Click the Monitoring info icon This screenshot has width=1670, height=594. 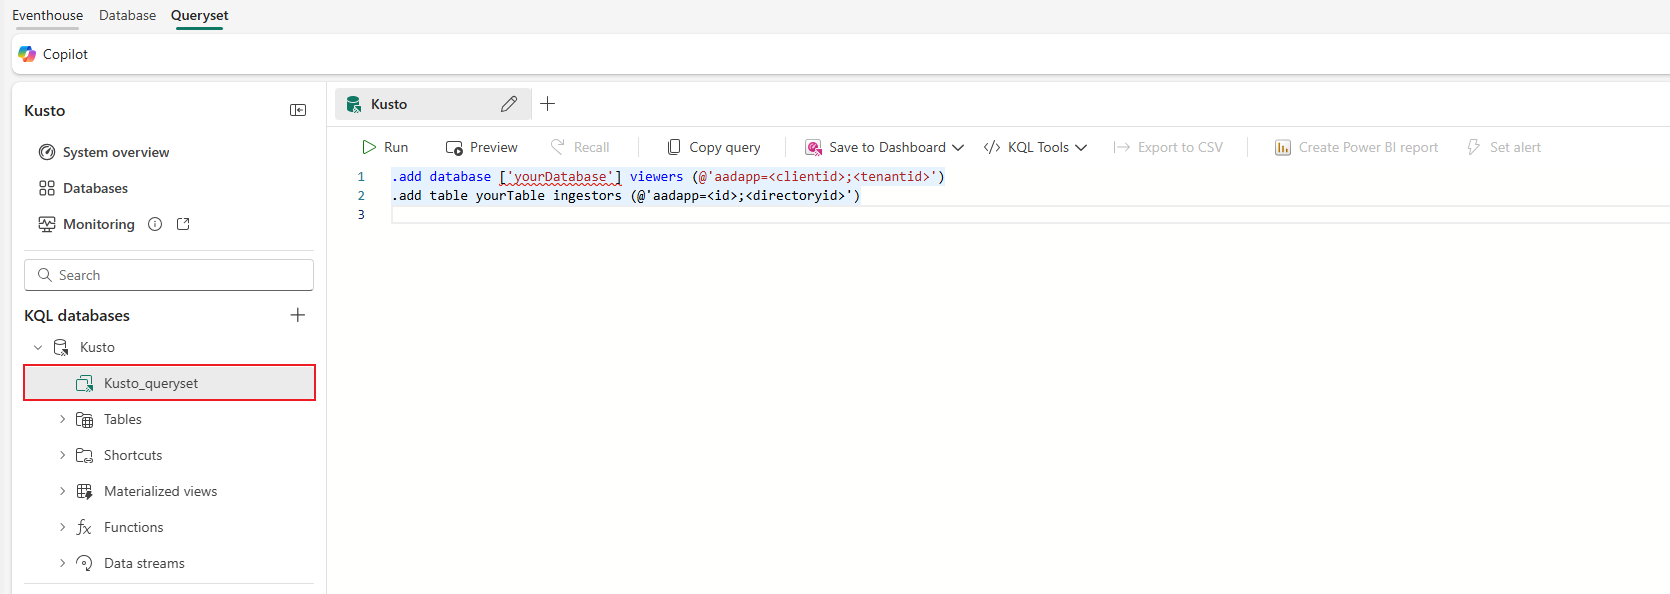pos(155,224)
